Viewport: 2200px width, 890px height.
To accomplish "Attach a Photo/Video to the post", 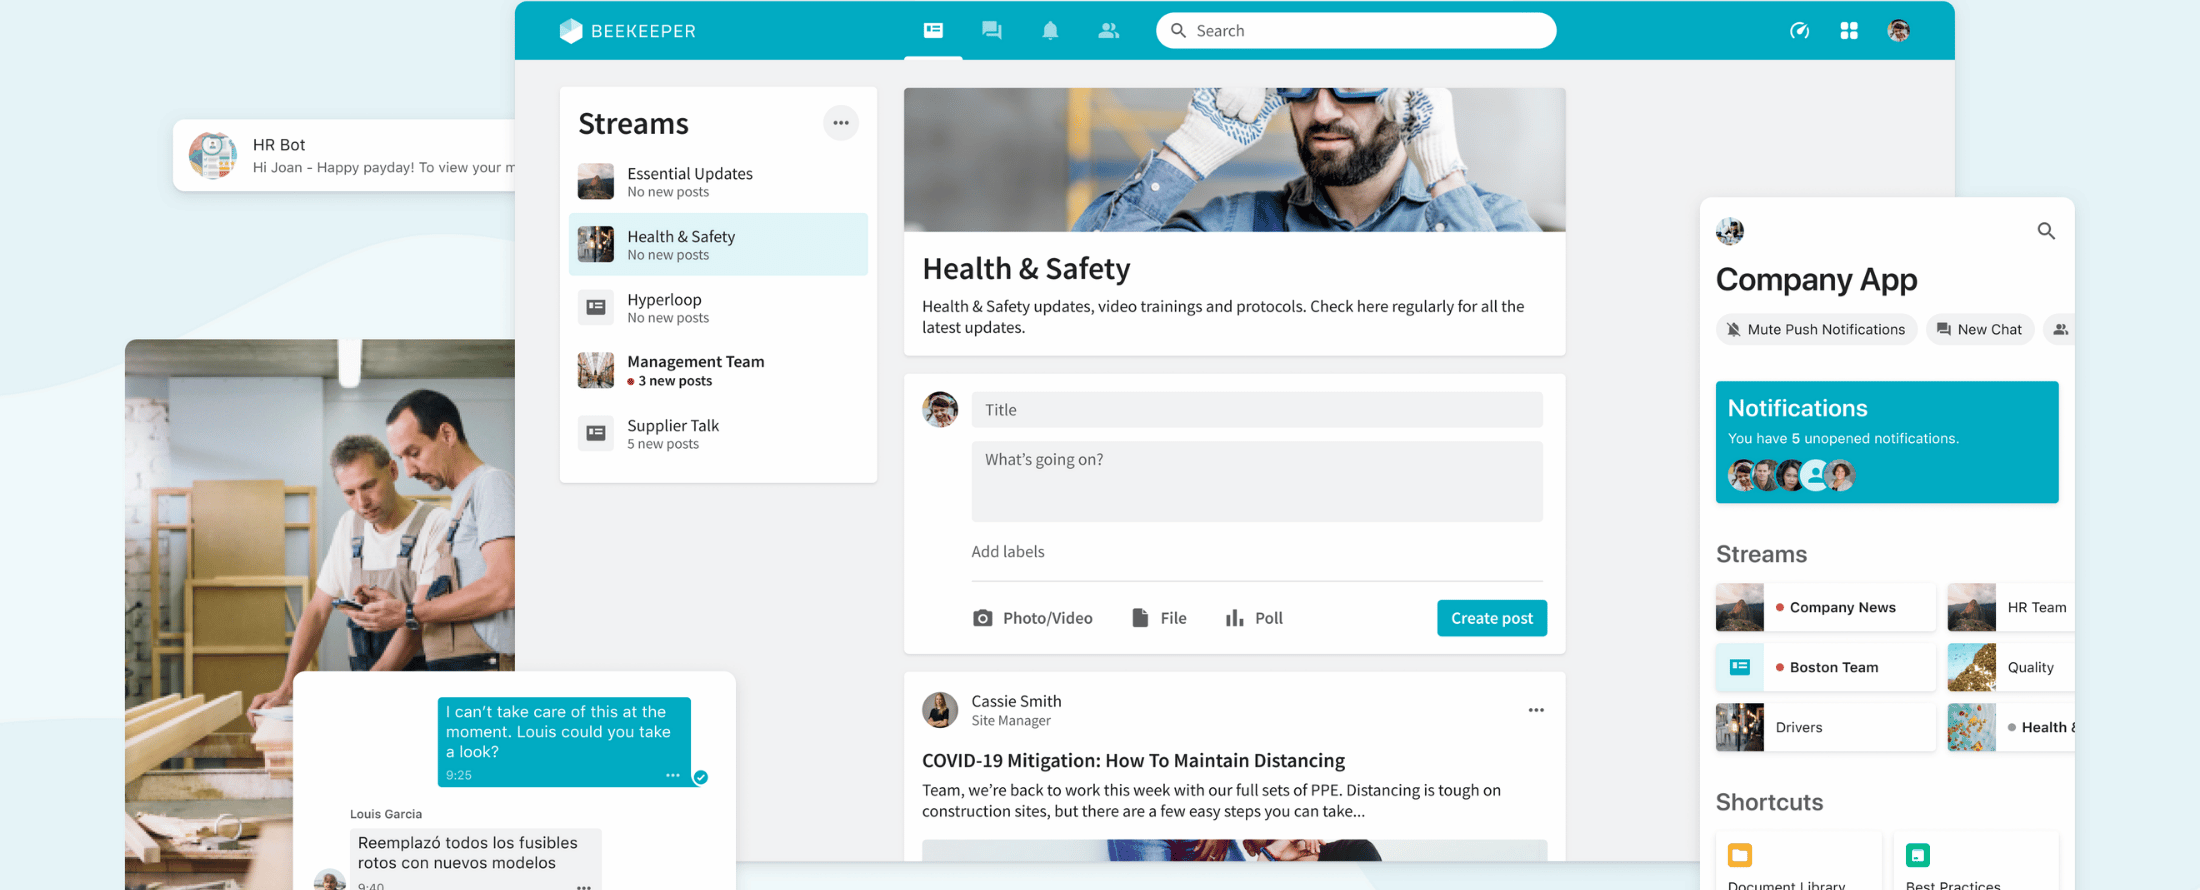I will (1032, 618).
